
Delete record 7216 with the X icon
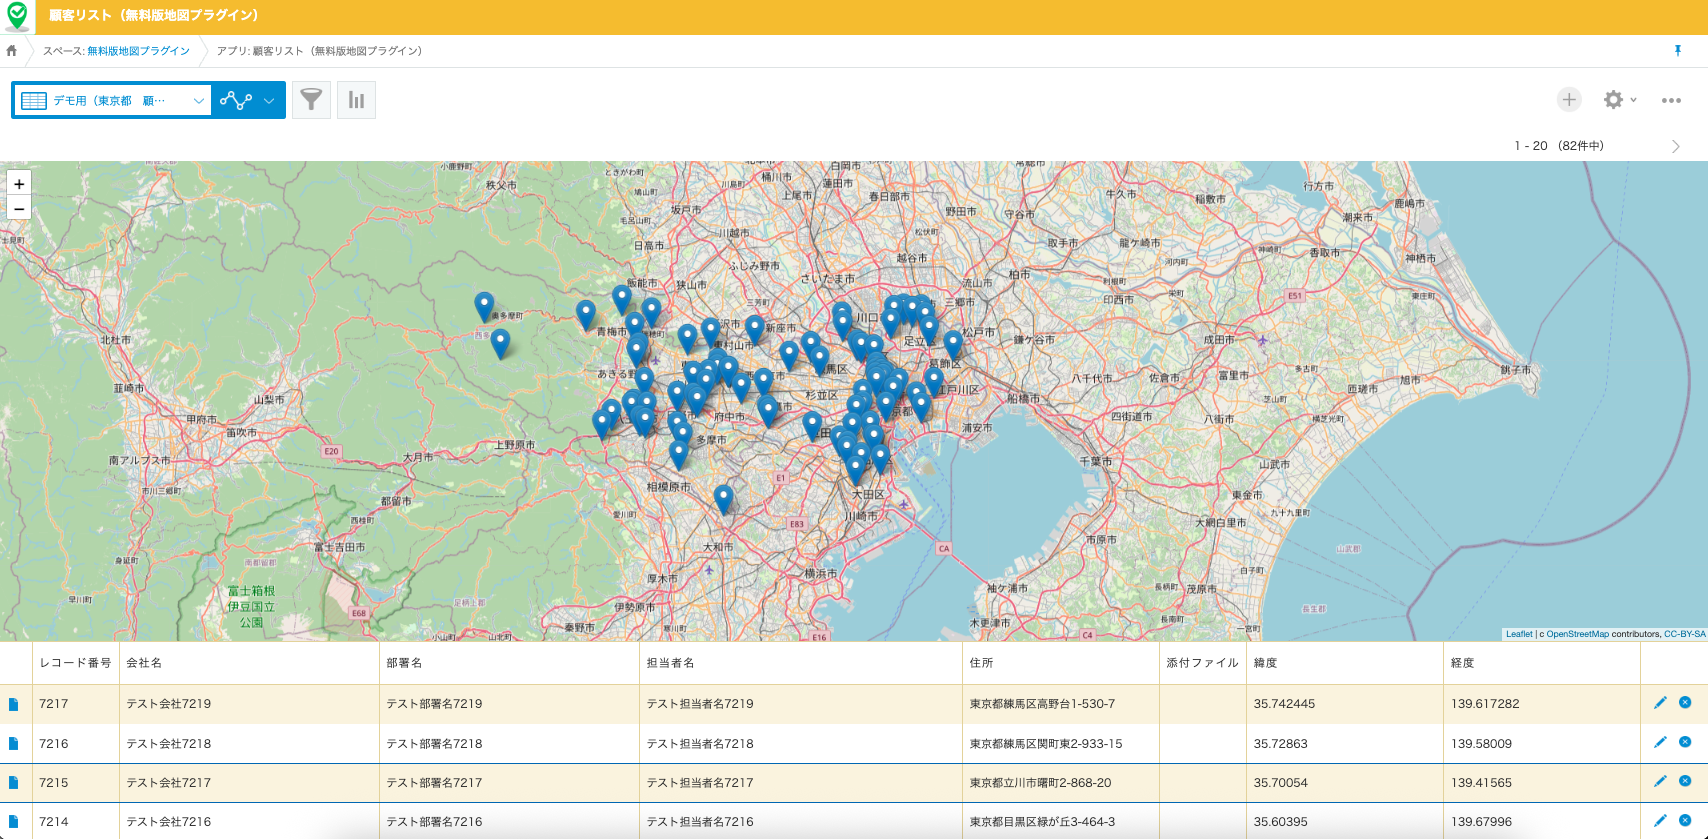(x=1685, y=742)
